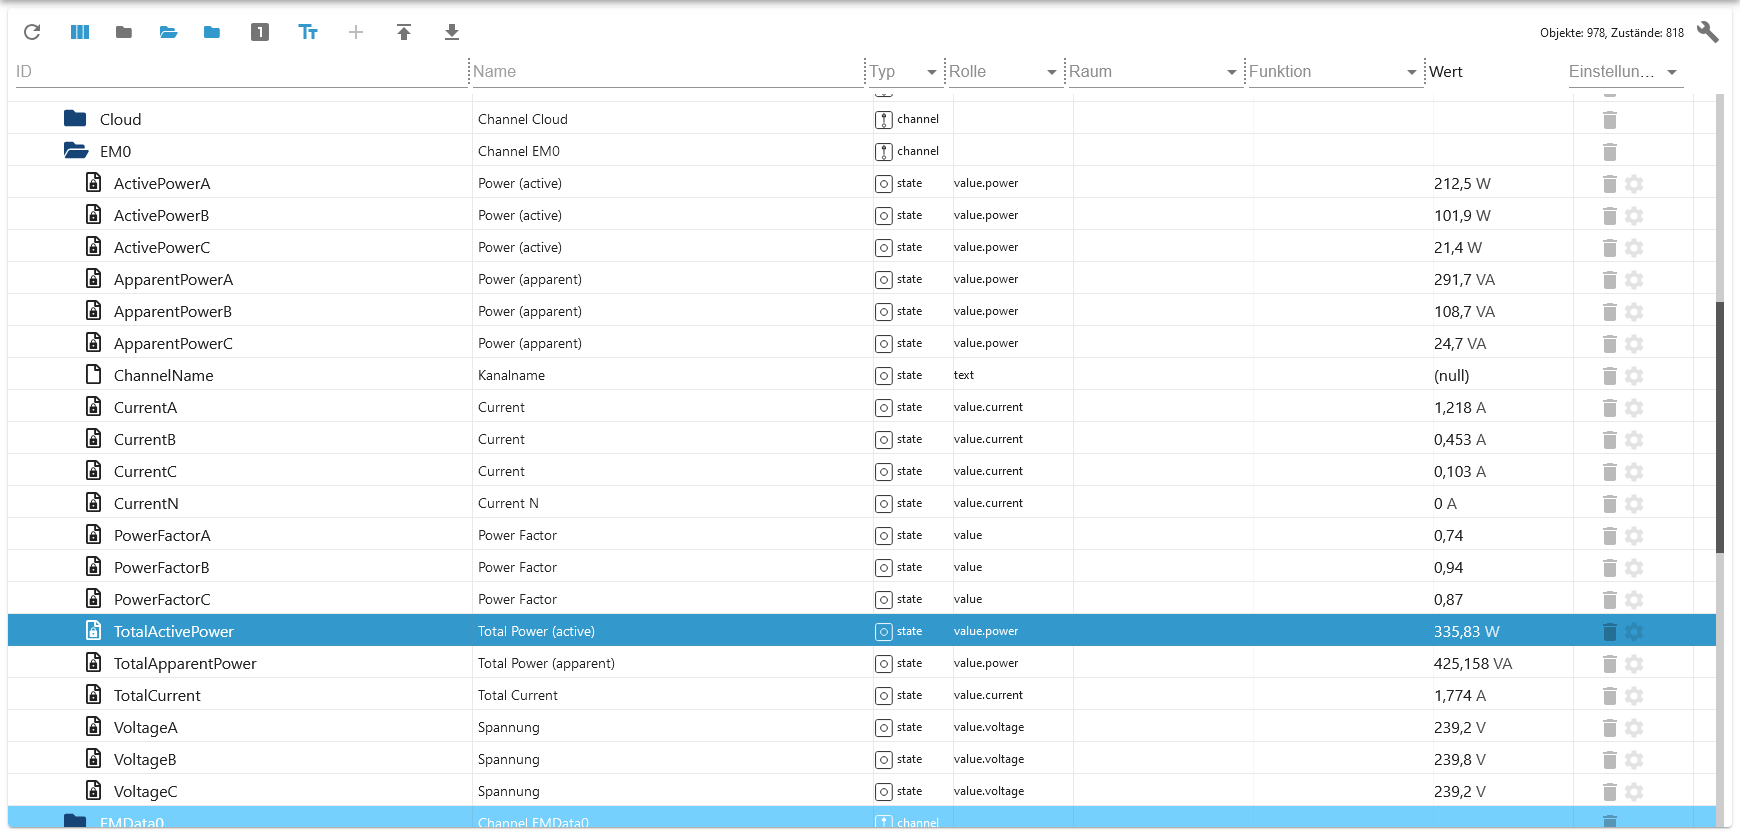
Task: Select the ActivePowerC row
Action: click(x=862, y=248)
